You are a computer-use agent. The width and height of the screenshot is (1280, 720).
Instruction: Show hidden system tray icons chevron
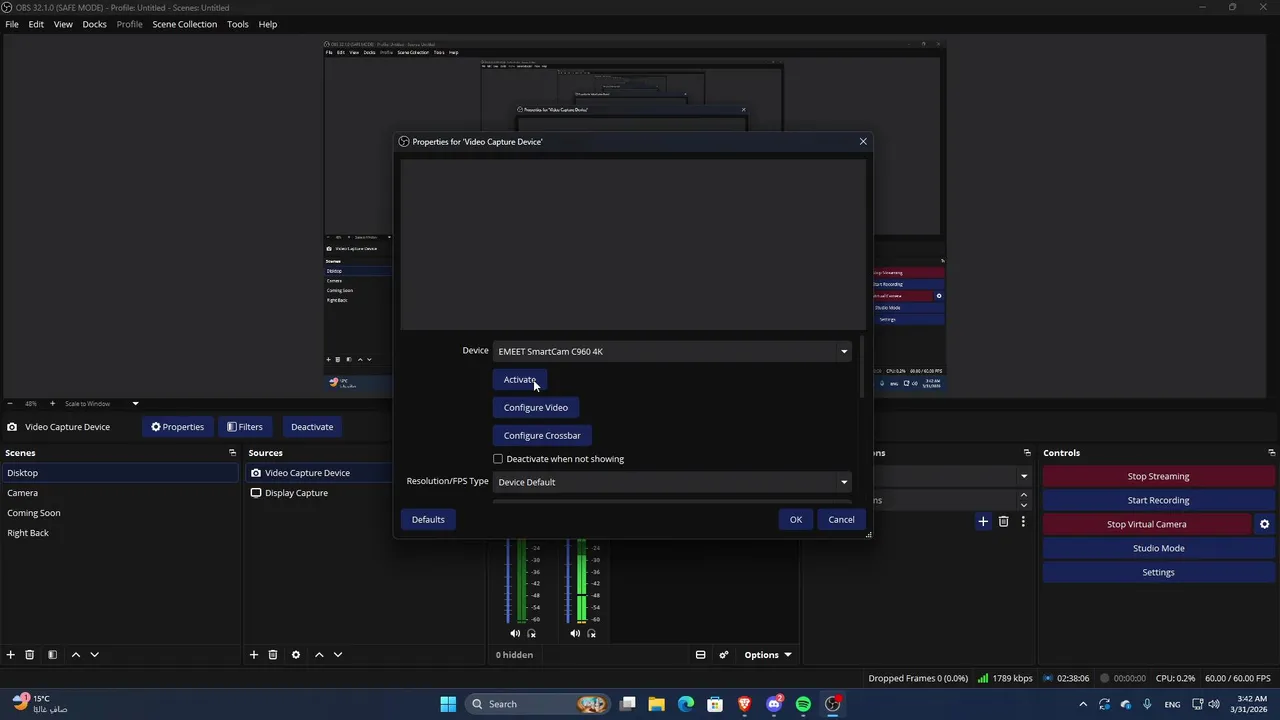click(1083, 704)
